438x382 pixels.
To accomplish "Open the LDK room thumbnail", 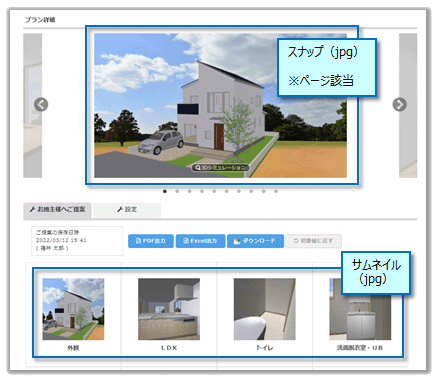I will [169, 309].
